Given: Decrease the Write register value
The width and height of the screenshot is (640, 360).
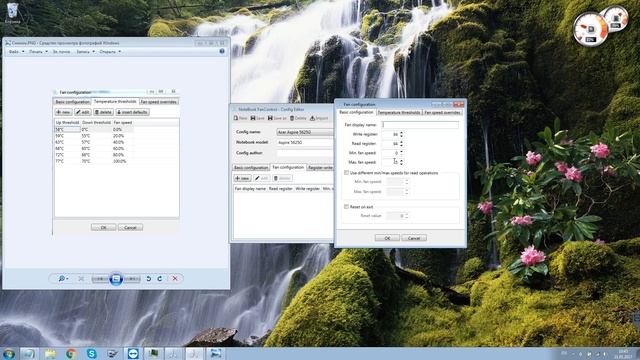Looking at the screenshot, I should pos(402,136).
